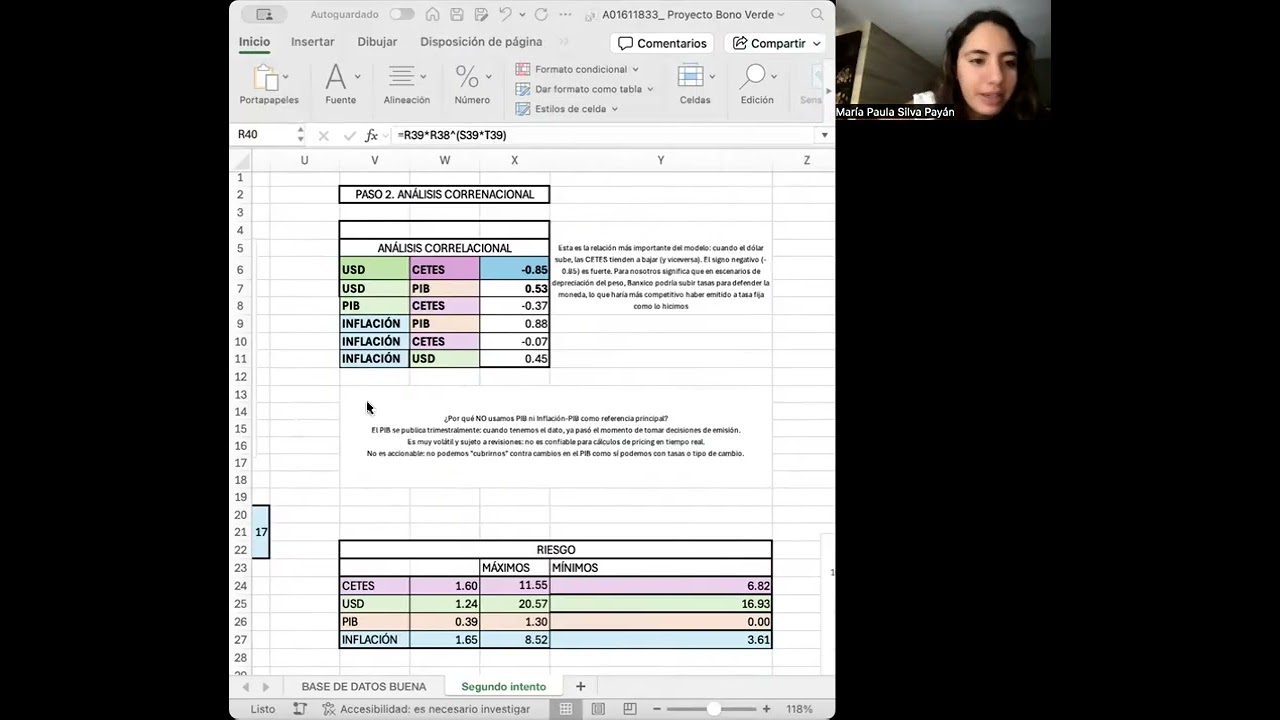The width and height of the screenshot is (1280, 720).
Task: Open the Undo history dropdown arrow
Action: pyautogui.click(x=521, y=15)
